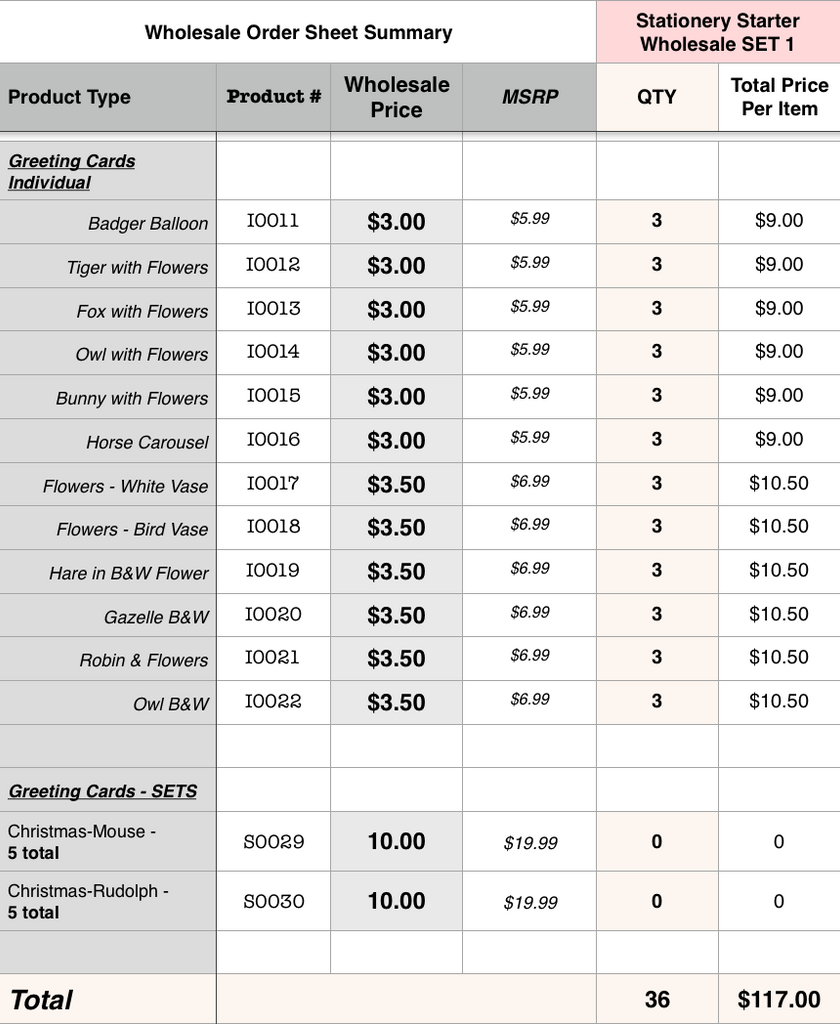This screenshot has width=840, height=1024.
Task: Click the total quantity value 36
Action: click(x=657, y=999)
